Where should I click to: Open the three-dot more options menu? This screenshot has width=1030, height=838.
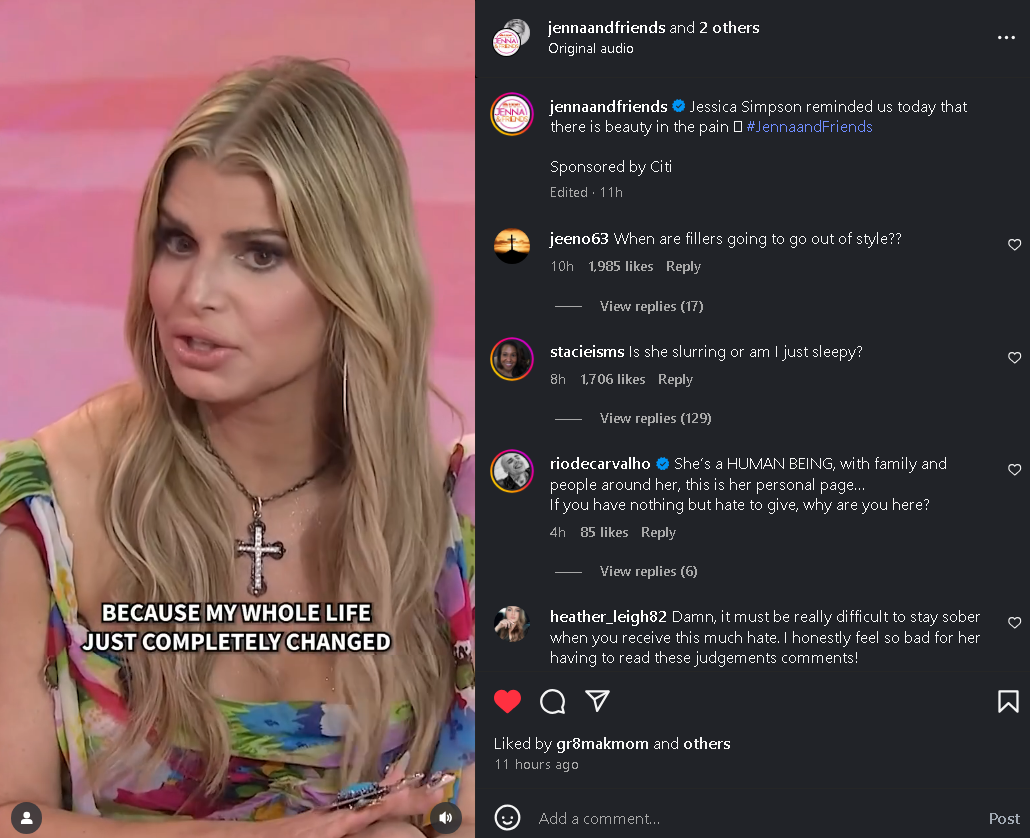click(x=1006, y=37)
